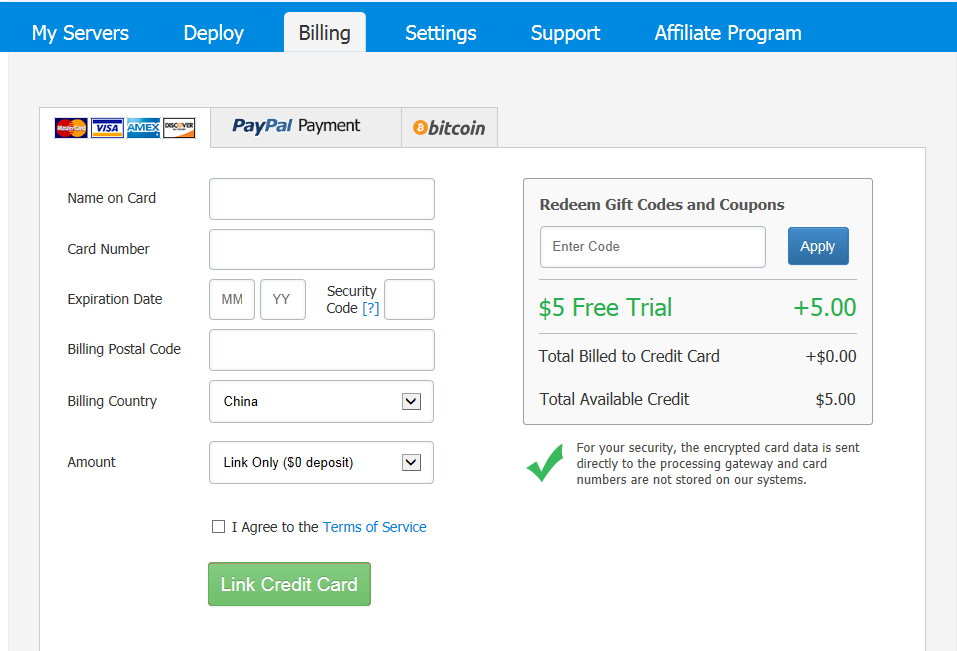Switch to the Bitcoin payment tab

(449, 128)
